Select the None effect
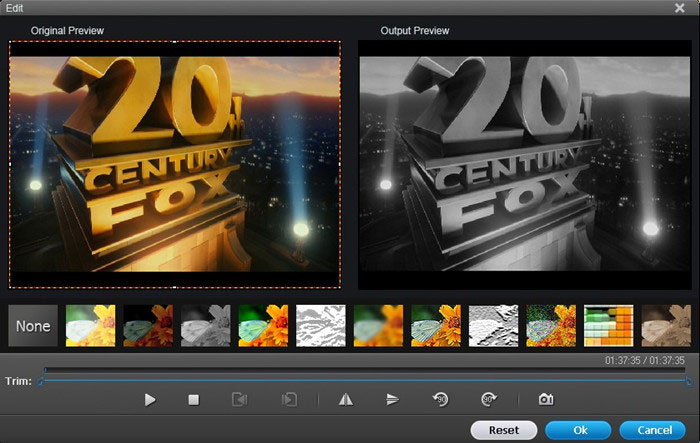 [33, 326]
